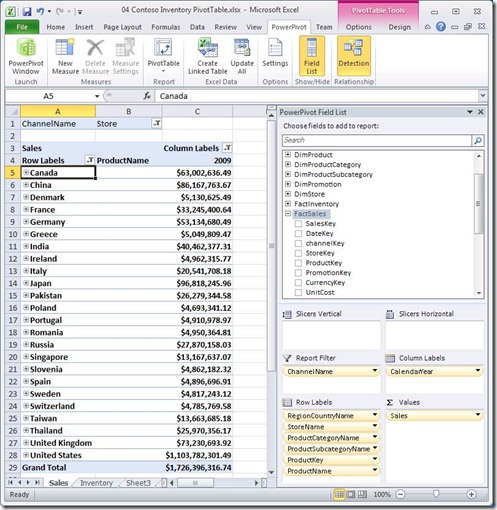
Task: Expand the United States row
Action: point(26,455)
